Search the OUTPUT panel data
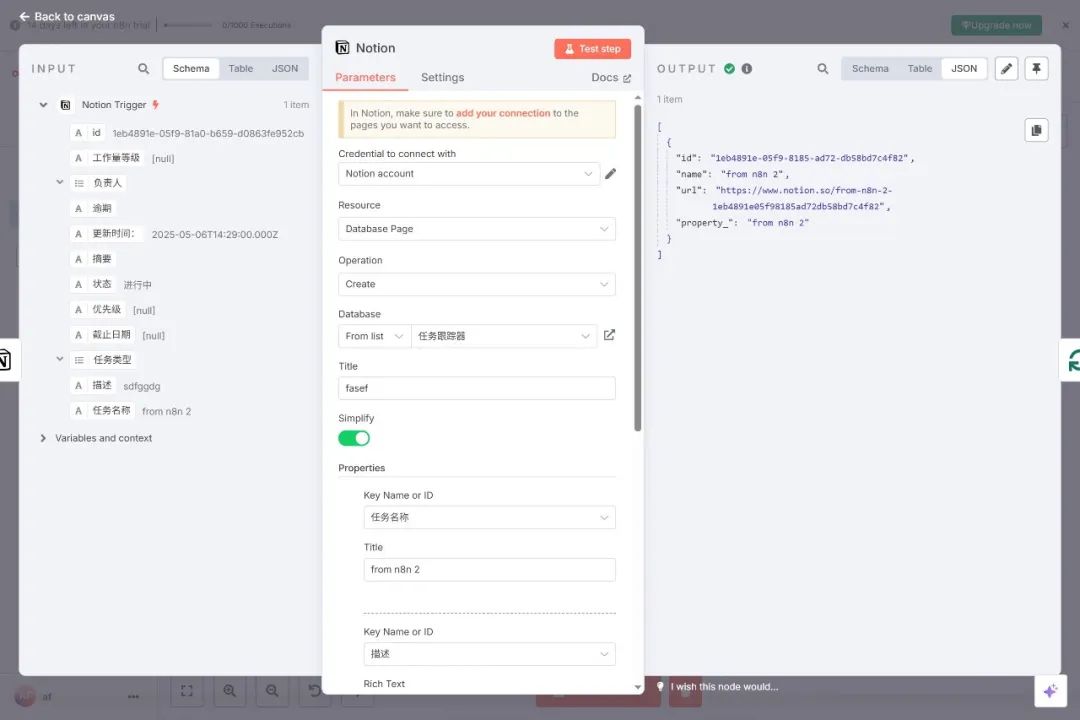This screenshot has height=720, width=1080. point(822,68)
